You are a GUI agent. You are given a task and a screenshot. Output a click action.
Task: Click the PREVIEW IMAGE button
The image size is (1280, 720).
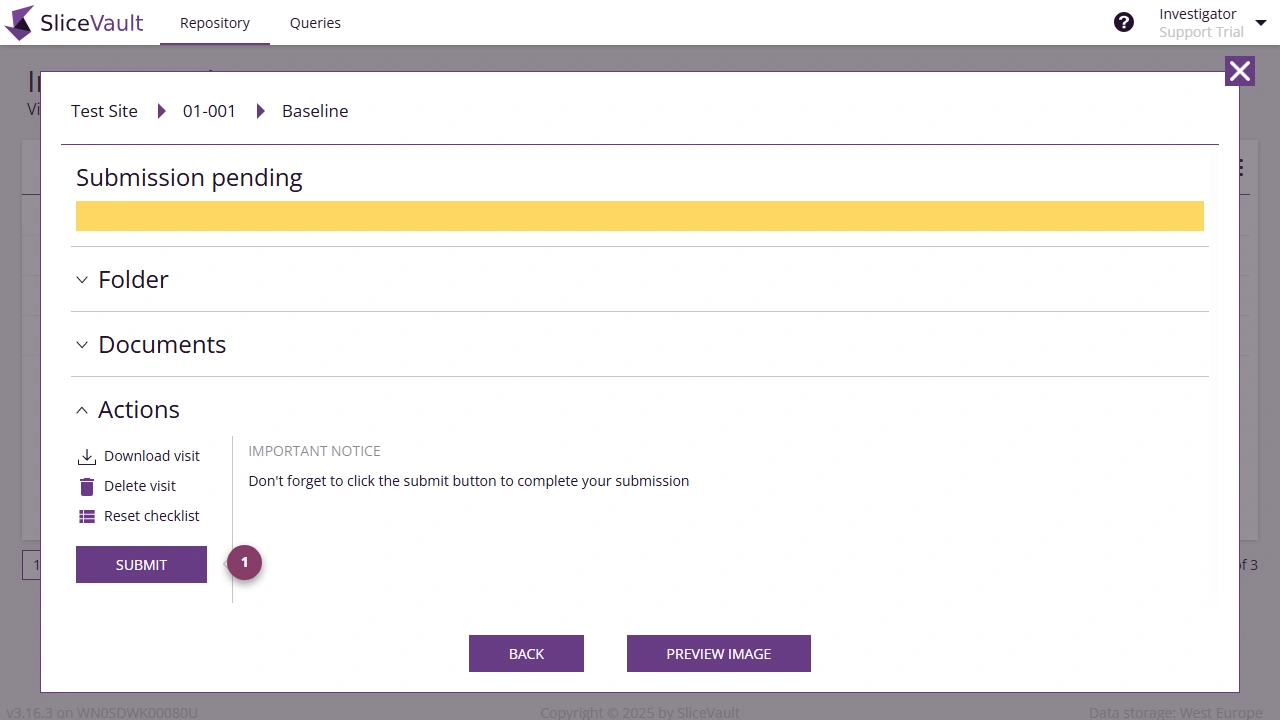pyautogui.click(x=718, y=653)
